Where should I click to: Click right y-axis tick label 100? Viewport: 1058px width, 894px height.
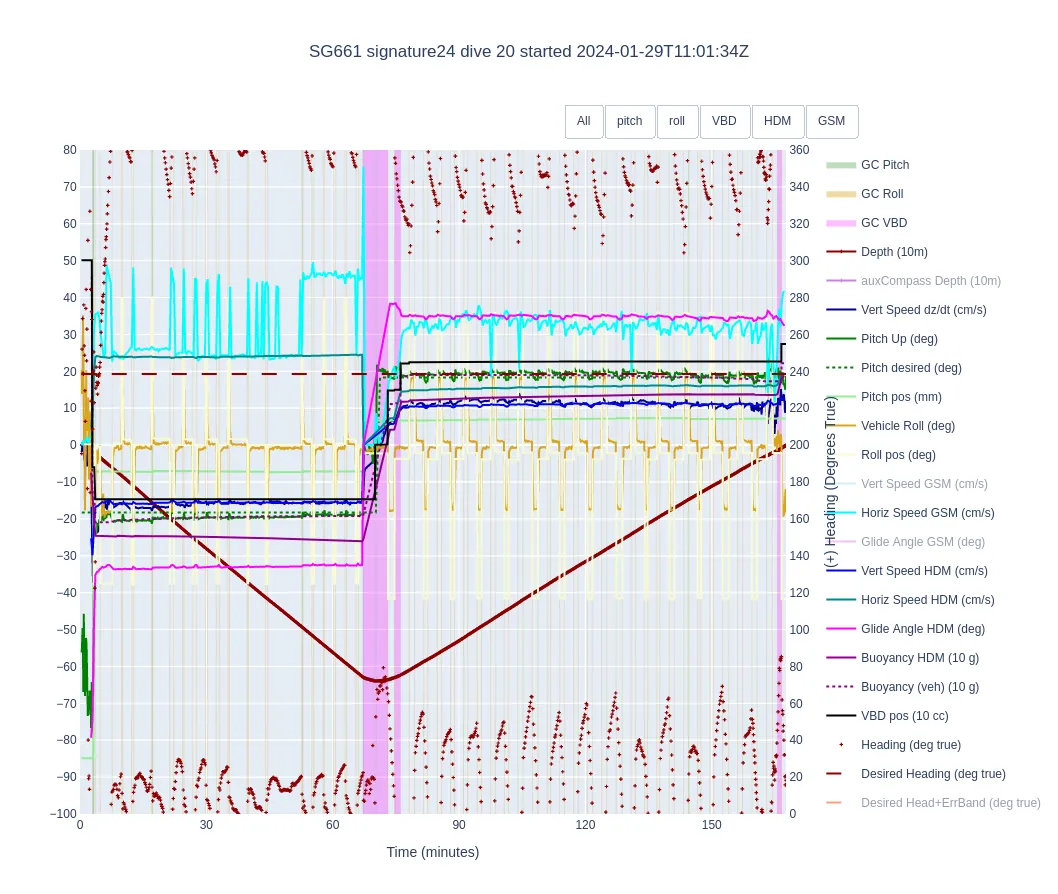(800, 630)
